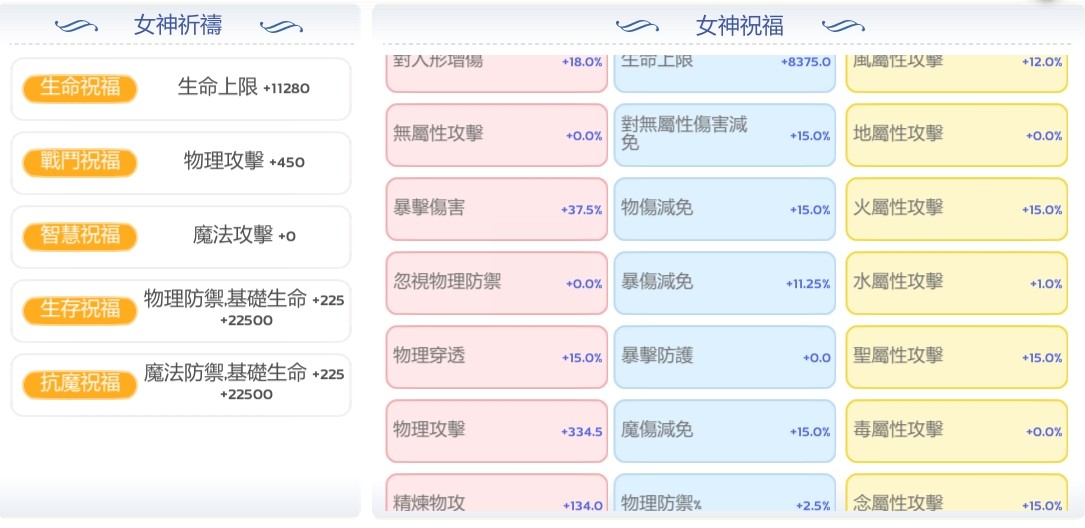Open the 物理穿透 +15.0% card

pyautogui.click(x=497, y=357)
